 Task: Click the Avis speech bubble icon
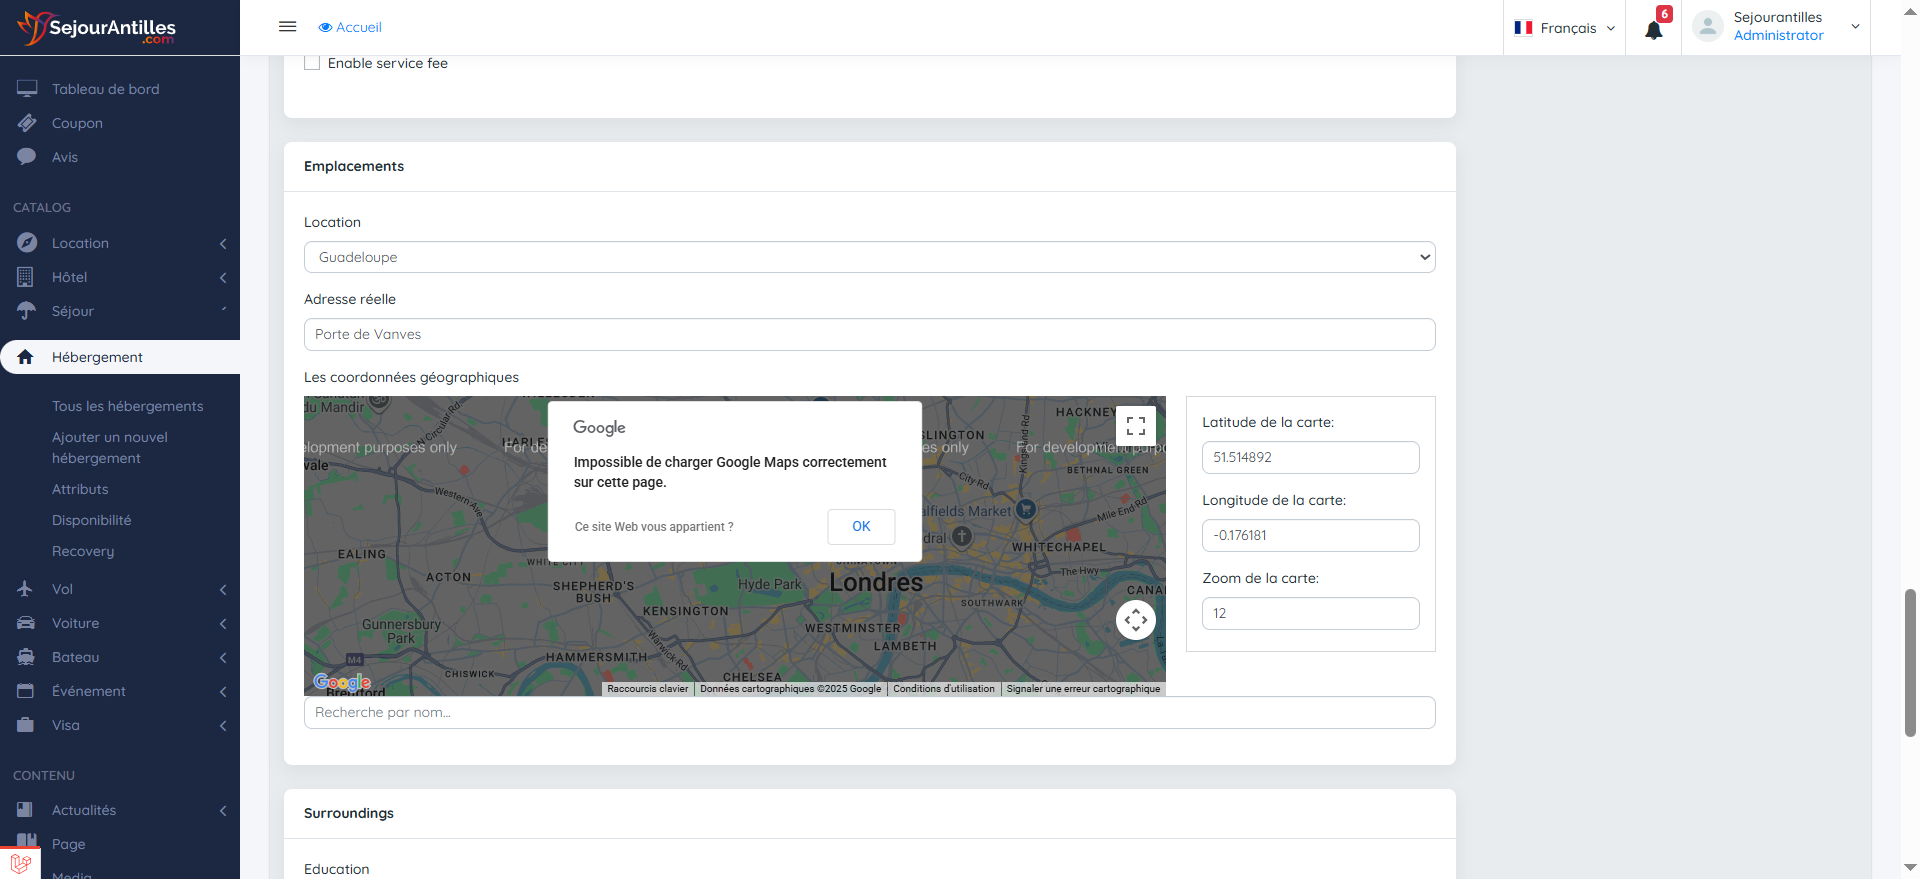[27, 157]
